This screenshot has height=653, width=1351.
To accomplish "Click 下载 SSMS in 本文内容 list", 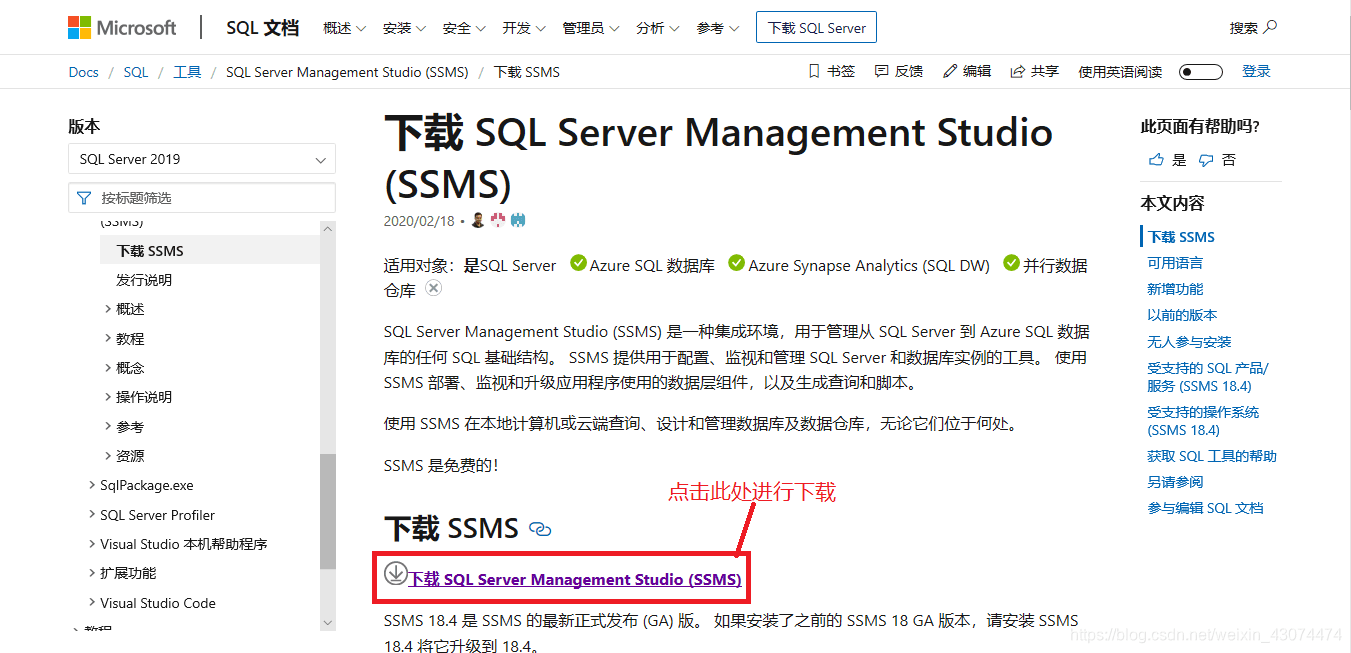I will tap(1181, 237).
